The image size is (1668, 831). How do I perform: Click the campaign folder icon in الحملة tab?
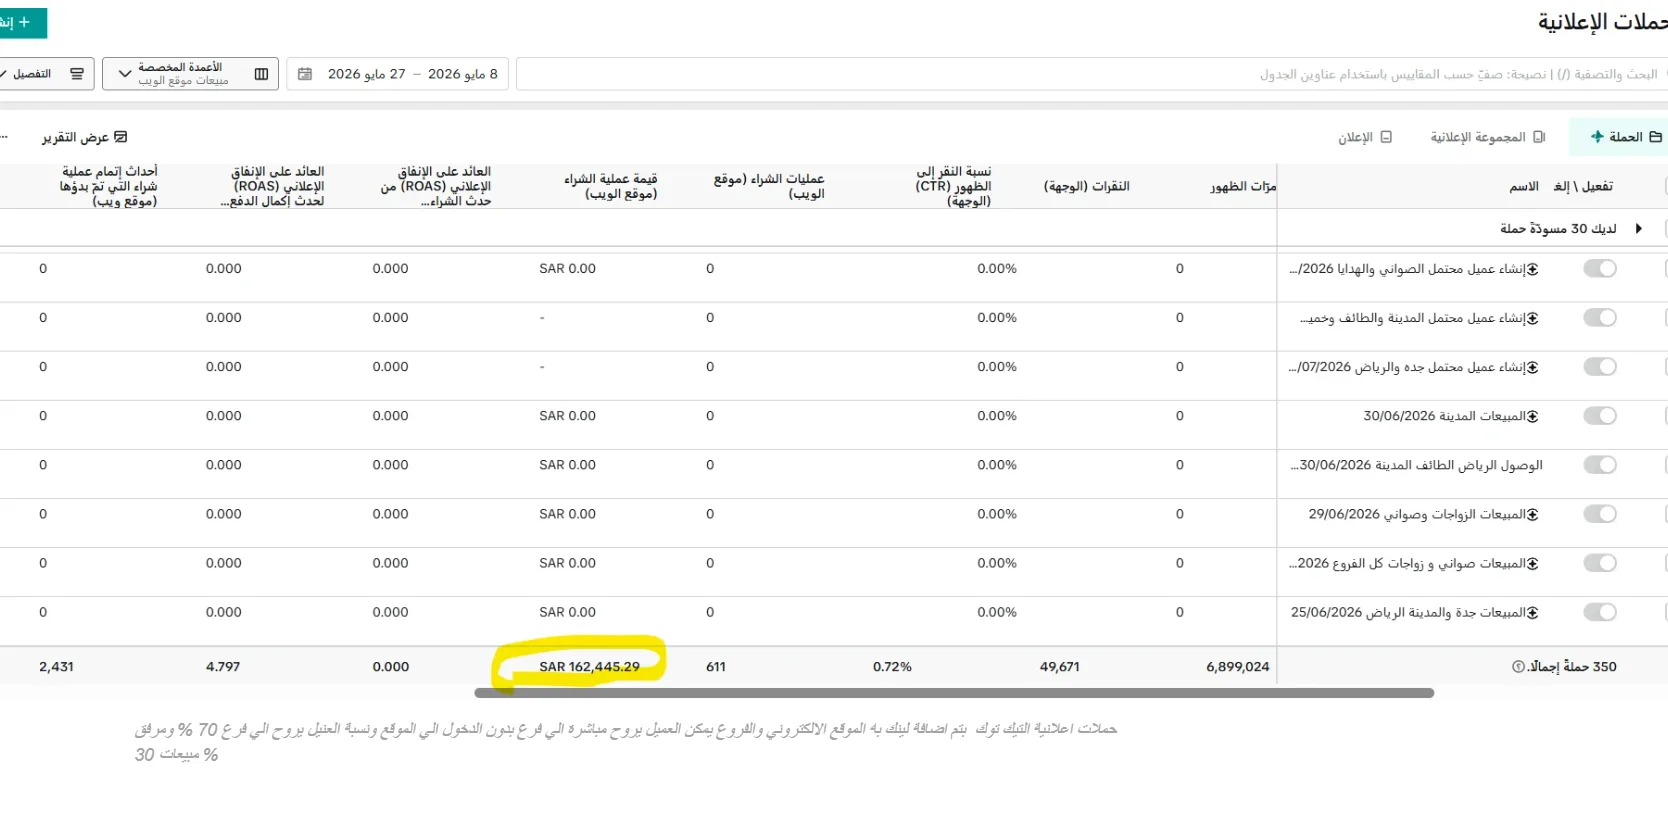1655,137
